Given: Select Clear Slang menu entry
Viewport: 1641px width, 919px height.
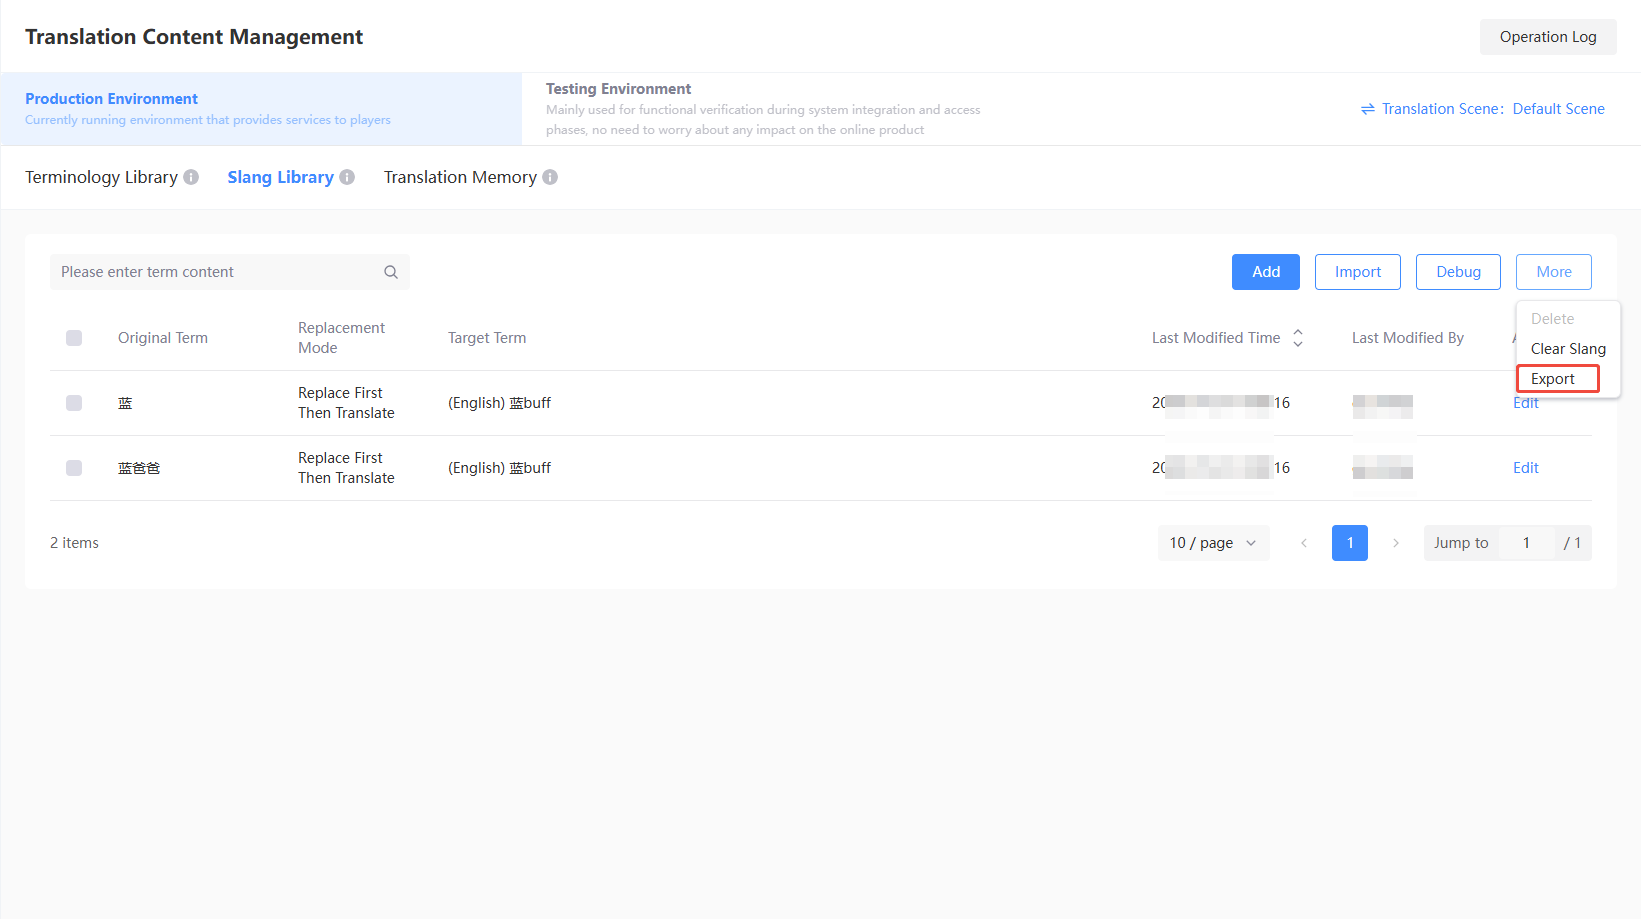Looking at the screenshot, I should (x=1568, y=349).
